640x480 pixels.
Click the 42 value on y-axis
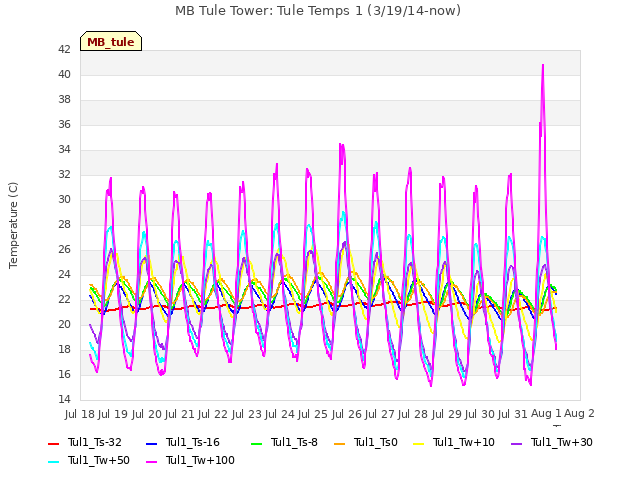(64, 49)
